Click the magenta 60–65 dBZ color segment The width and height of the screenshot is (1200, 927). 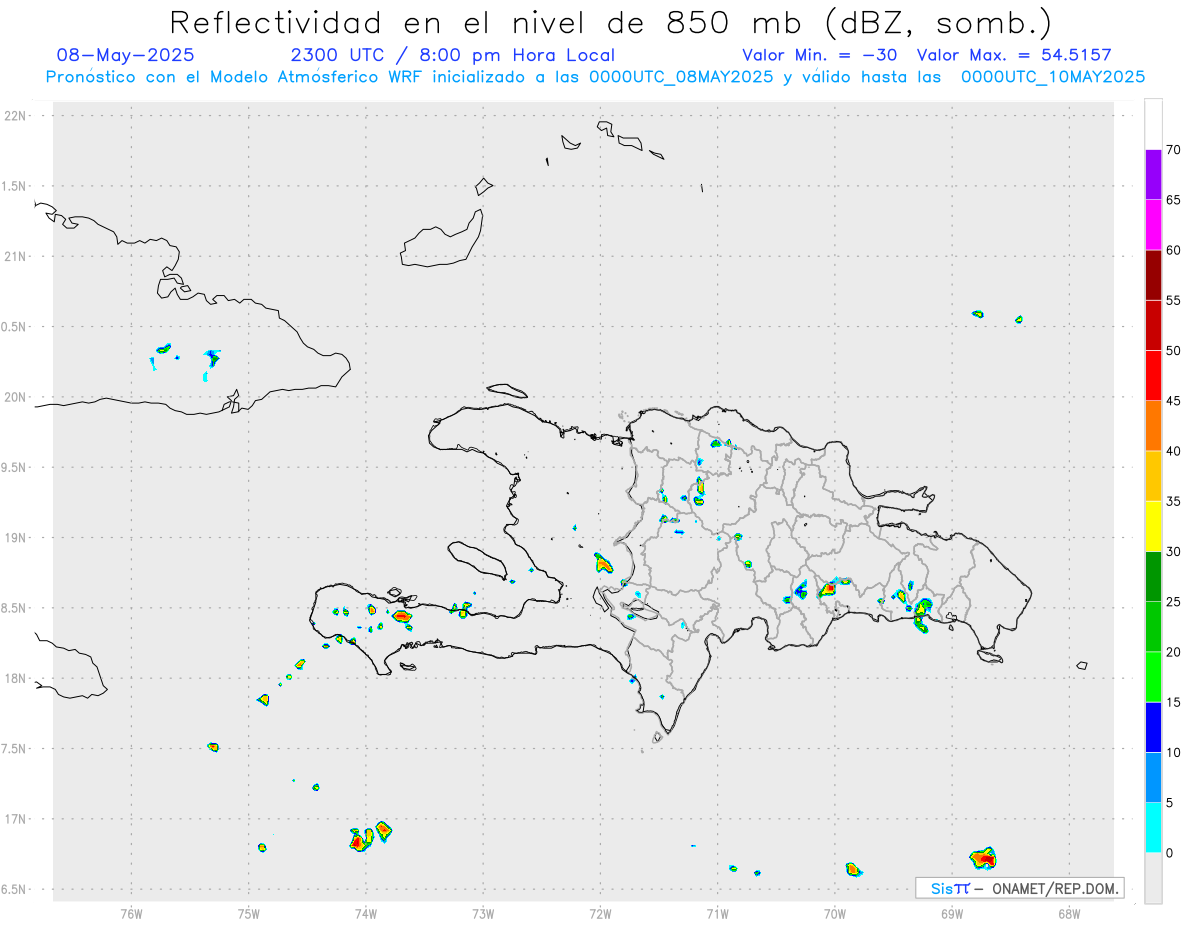pos(1153,225)
